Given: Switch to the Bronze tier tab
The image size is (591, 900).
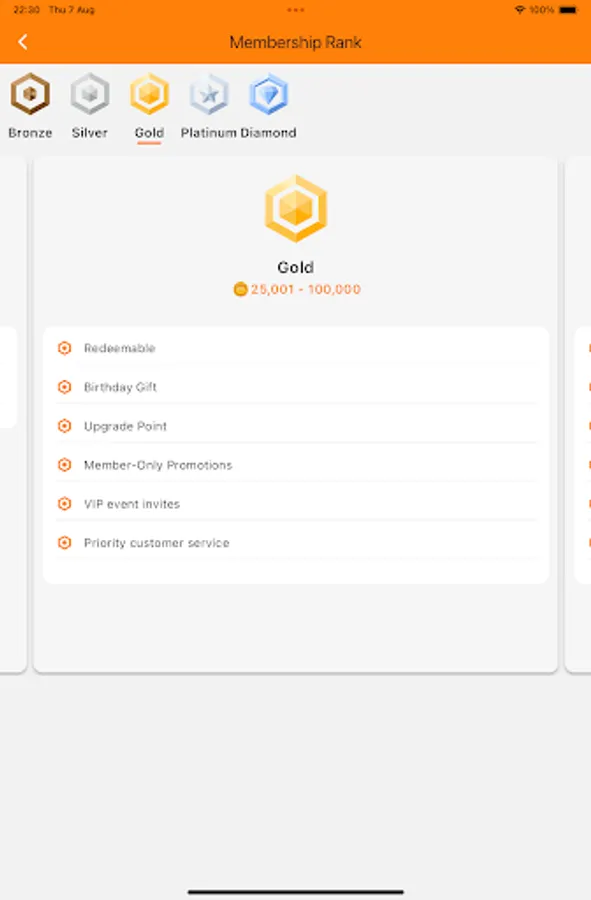Looking at the screenshot, I should click(29, 105).
